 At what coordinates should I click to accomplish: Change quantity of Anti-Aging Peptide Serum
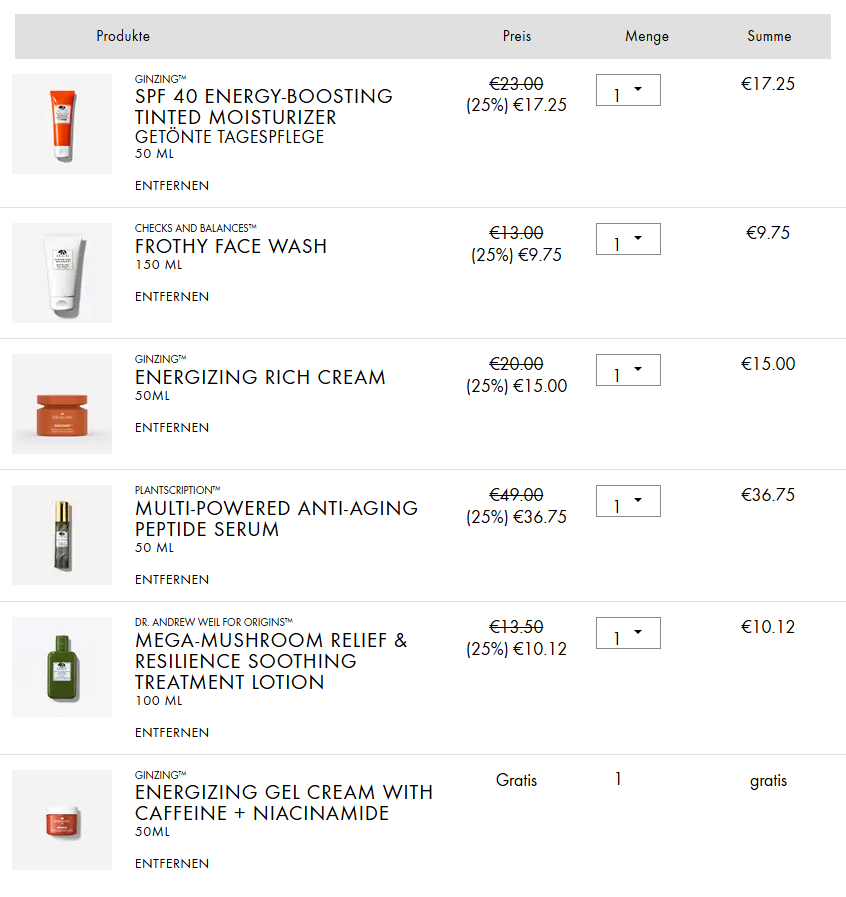pyautogui.click(x=628, y=502)
